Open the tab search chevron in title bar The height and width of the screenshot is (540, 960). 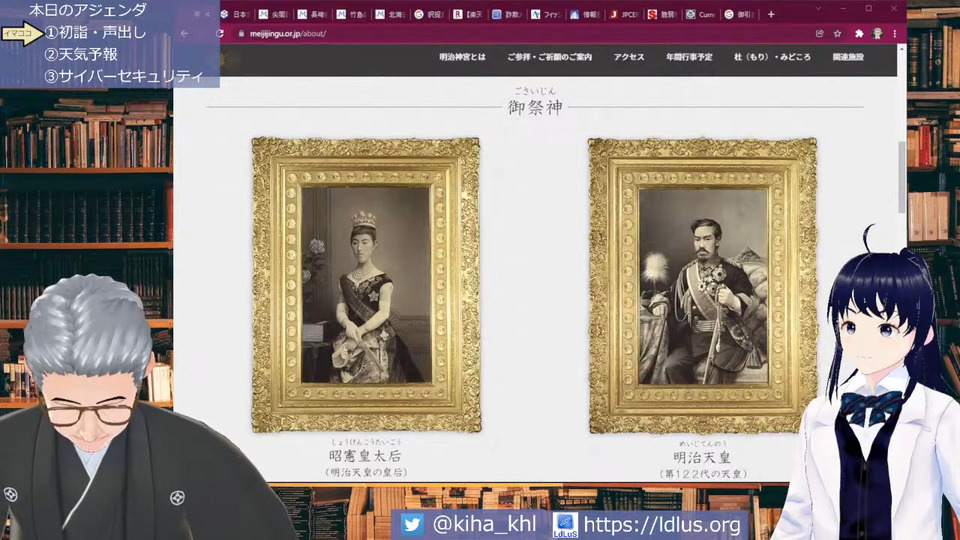[x=818, y=9]
